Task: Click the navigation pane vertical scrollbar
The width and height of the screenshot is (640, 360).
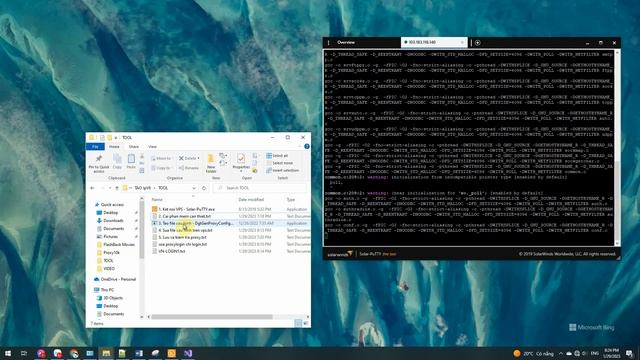Action: click(x=142, y=229)
